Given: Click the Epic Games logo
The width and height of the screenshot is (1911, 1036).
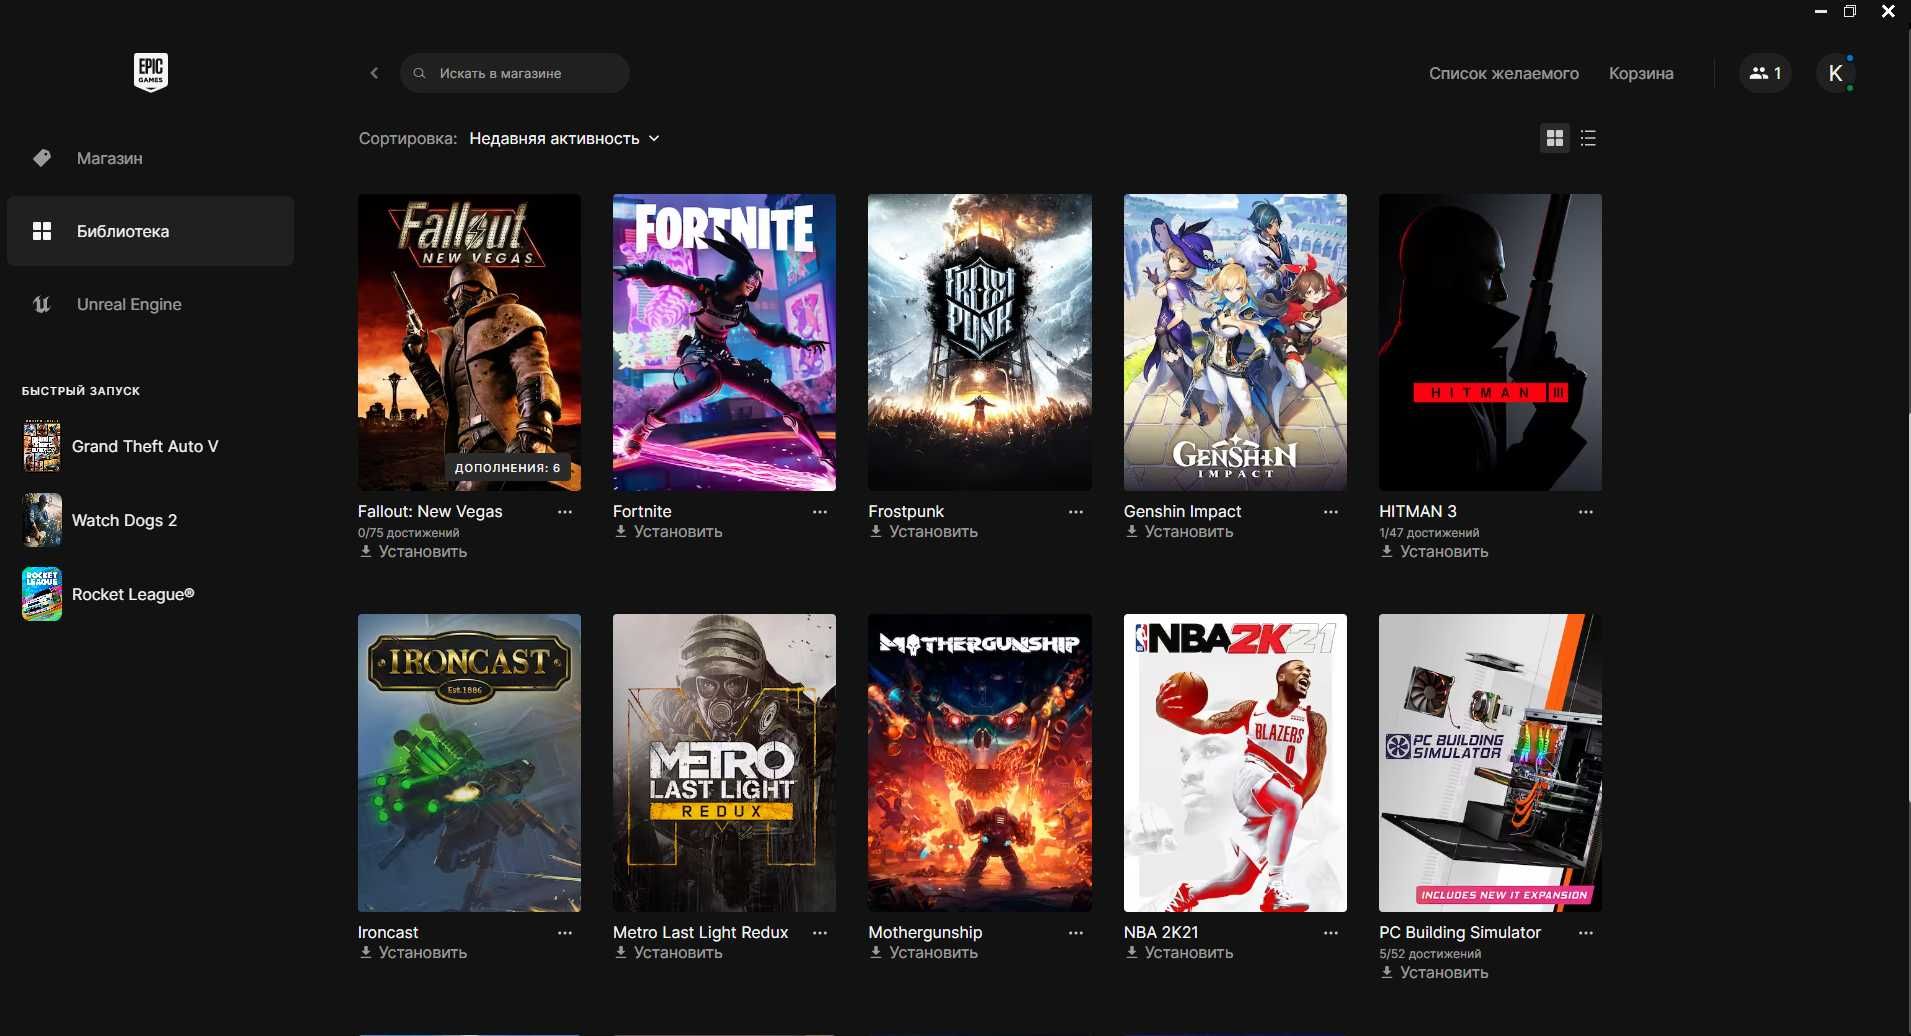Looking at the screenshot, I should coord(151,72).
